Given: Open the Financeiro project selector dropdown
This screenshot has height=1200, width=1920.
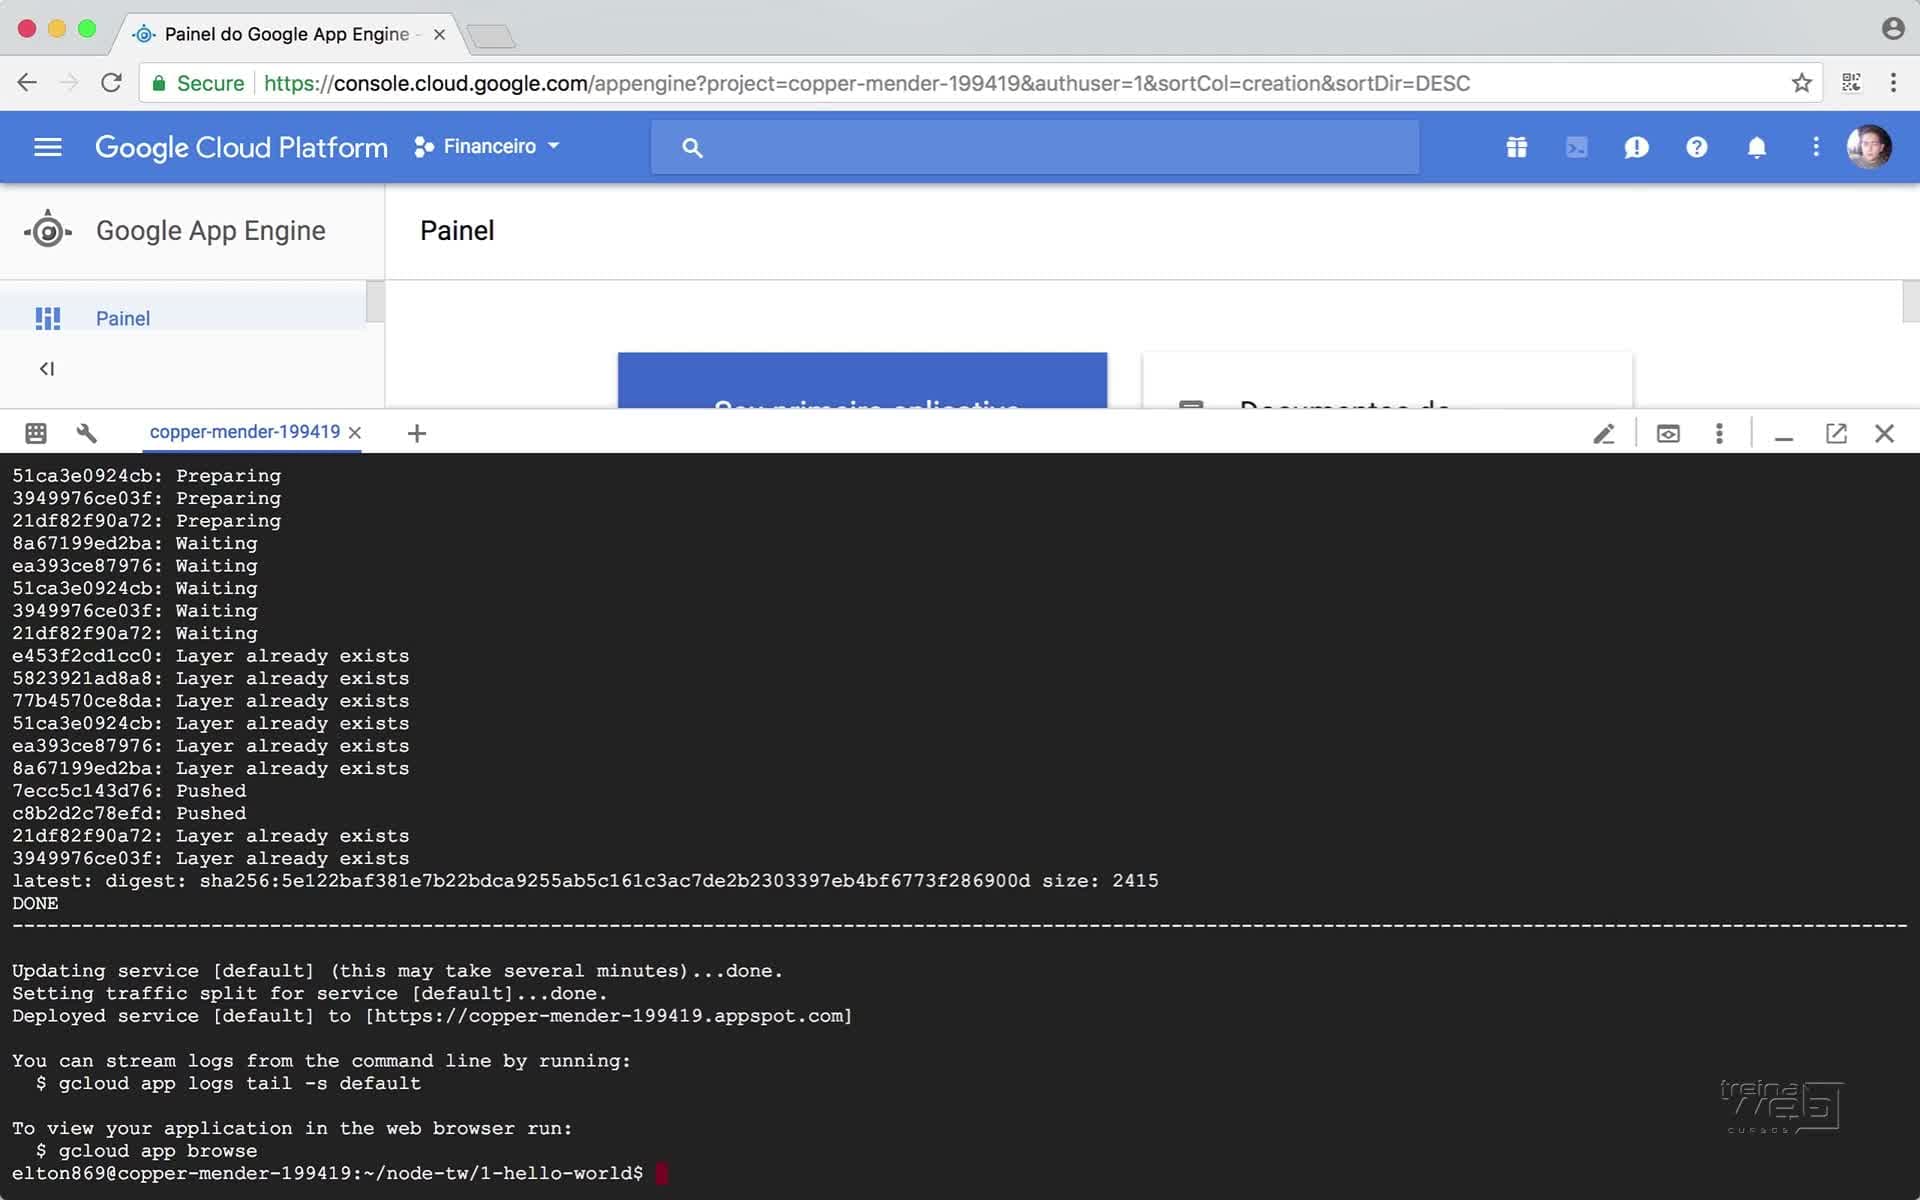Looking at the screenshot, I should 487,146.
